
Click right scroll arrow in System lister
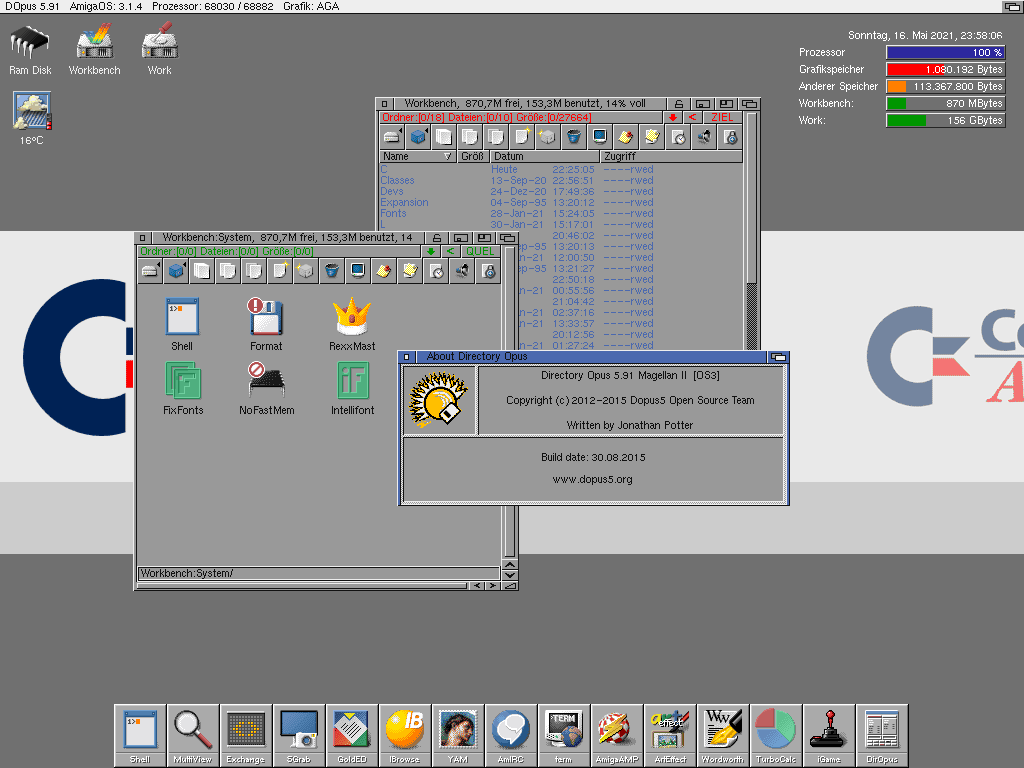(493, 586)
